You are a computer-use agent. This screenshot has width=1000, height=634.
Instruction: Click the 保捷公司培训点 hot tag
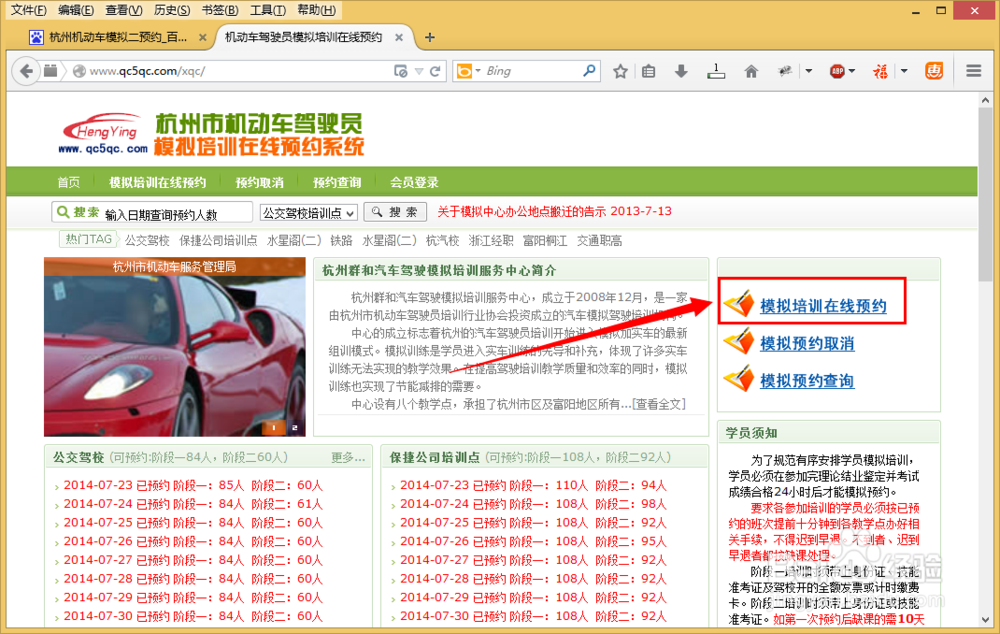[218, 240]
